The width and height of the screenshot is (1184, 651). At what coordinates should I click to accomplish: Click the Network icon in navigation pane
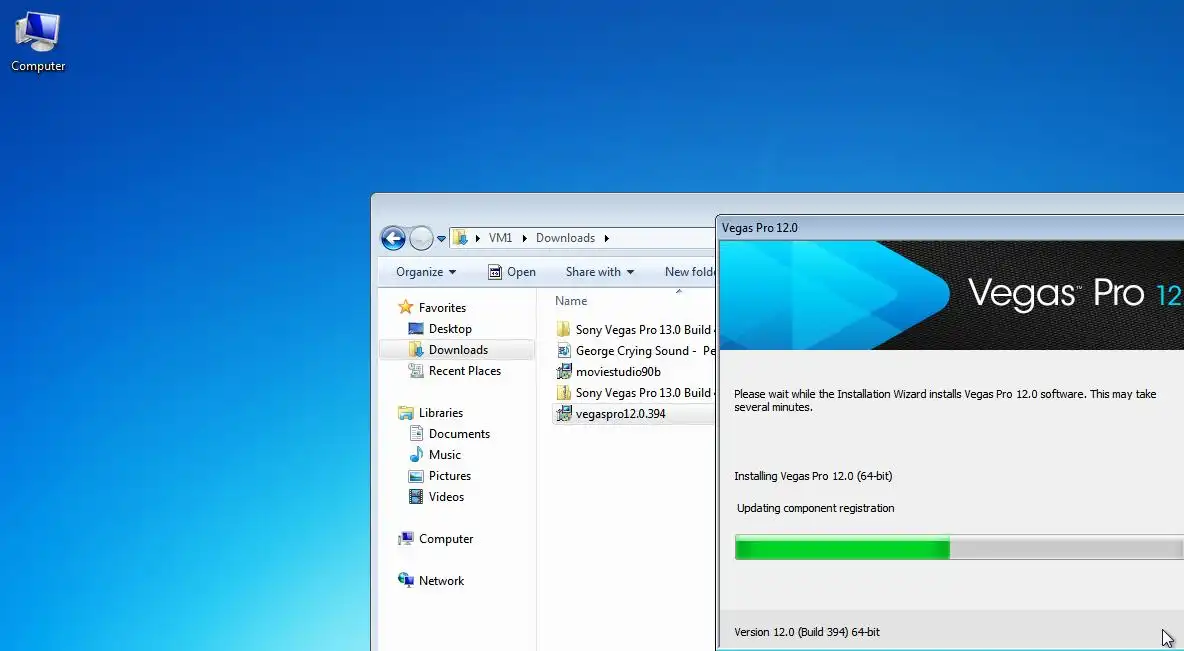406,580
